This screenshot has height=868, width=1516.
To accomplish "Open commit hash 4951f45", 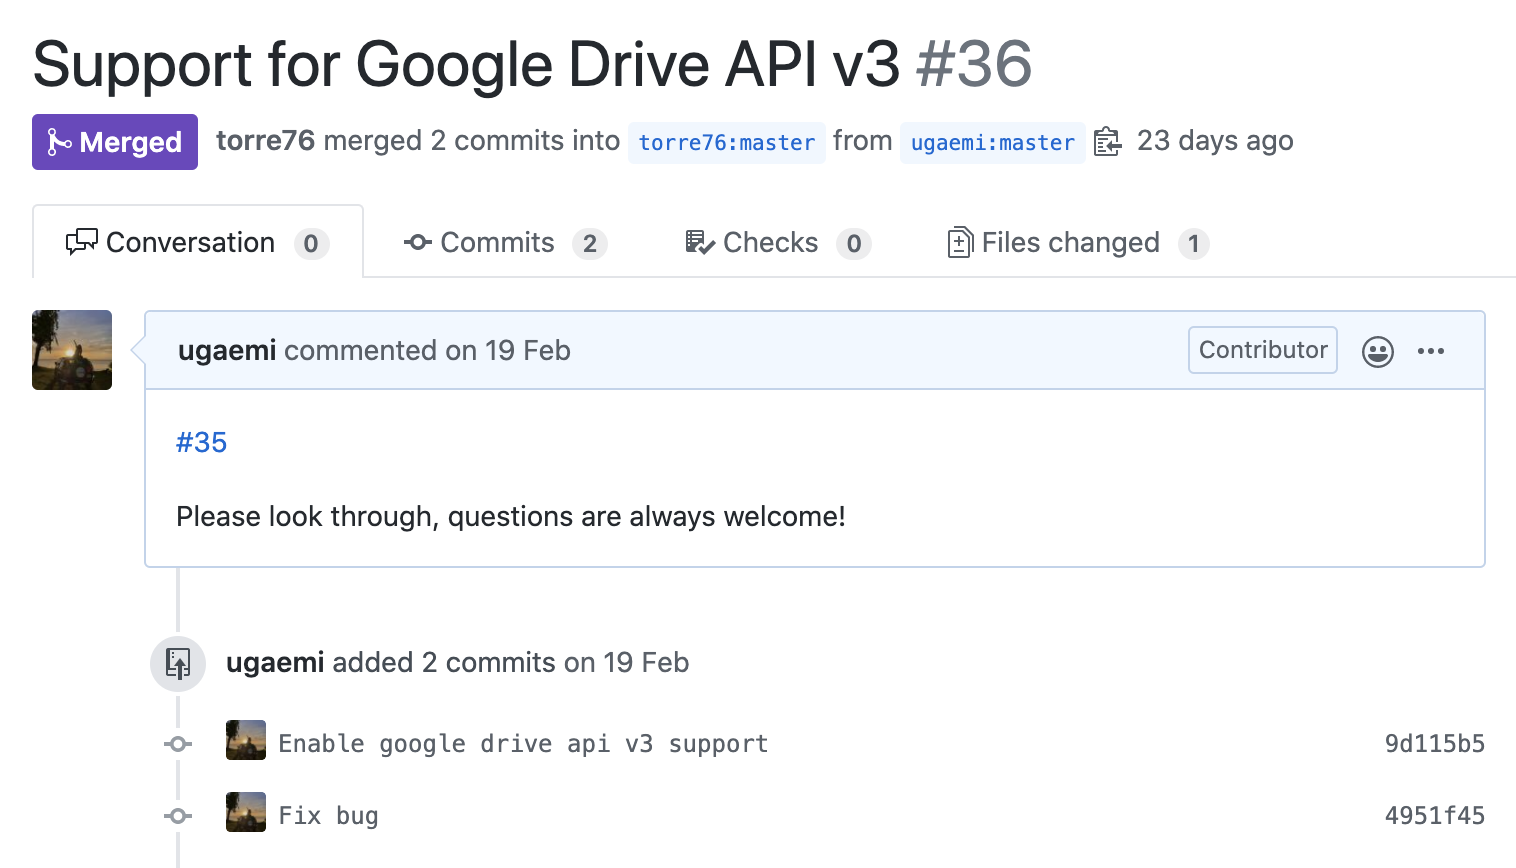I will click(x=1435, y=816).
